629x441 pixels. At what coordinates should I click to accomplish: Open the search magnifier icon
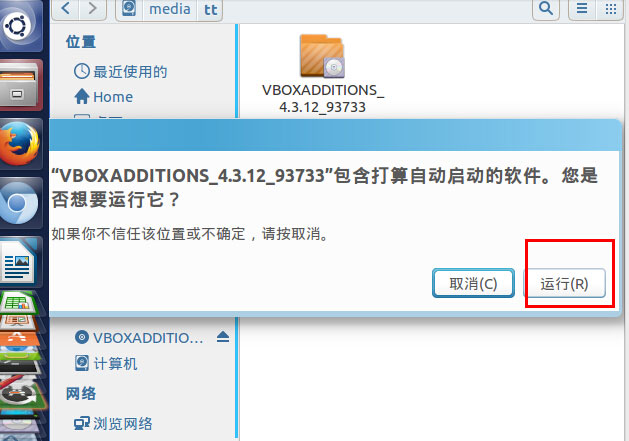pos(546,8)
